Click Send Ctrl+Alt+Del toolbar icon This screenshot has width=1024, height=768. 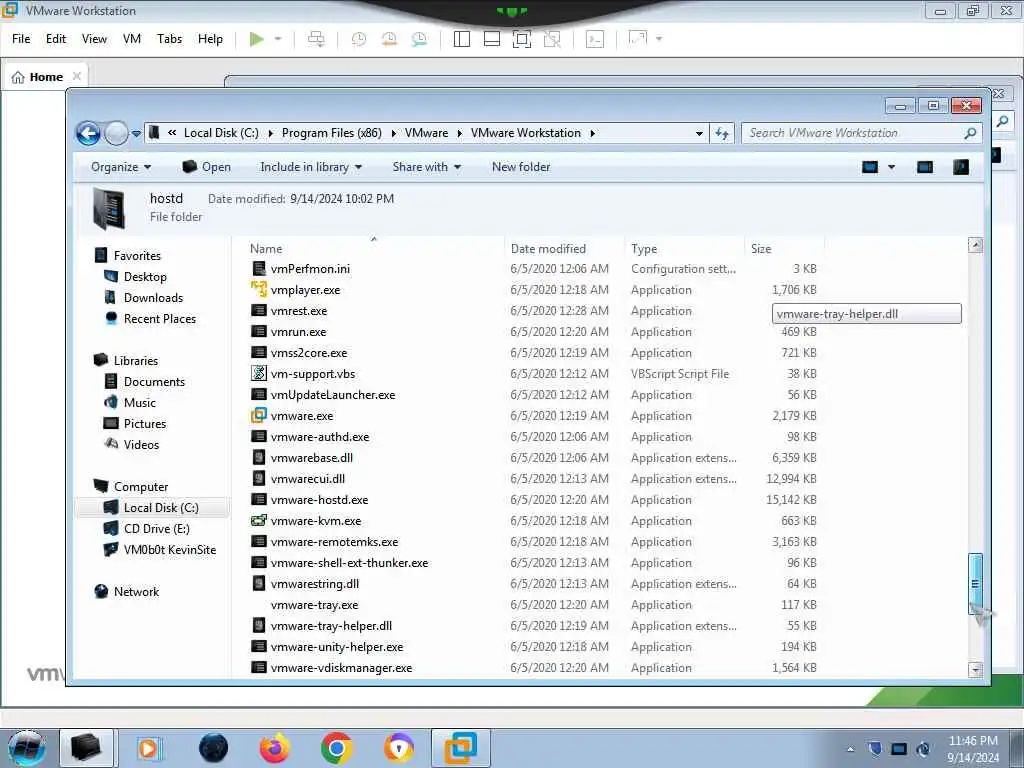click(x=316, y=39)
